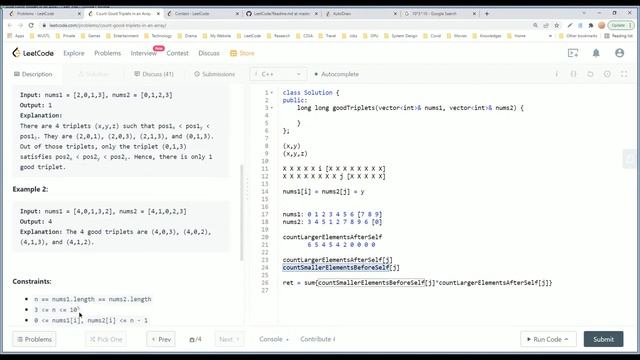Open Discuss in top navigation
640x360 pixels.
209,53
